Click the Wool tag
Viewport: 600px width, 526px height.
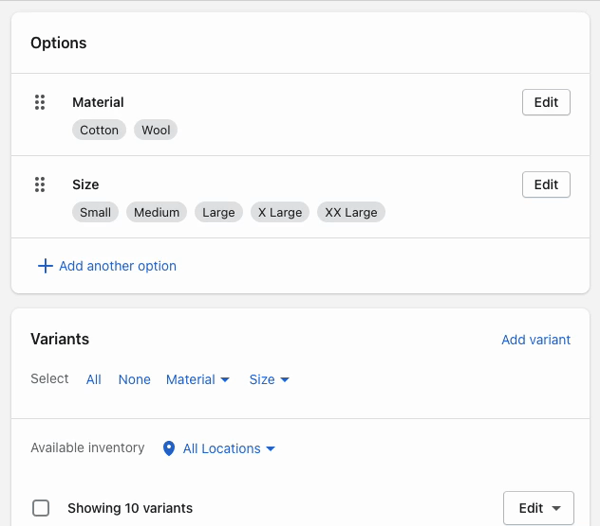156,130
